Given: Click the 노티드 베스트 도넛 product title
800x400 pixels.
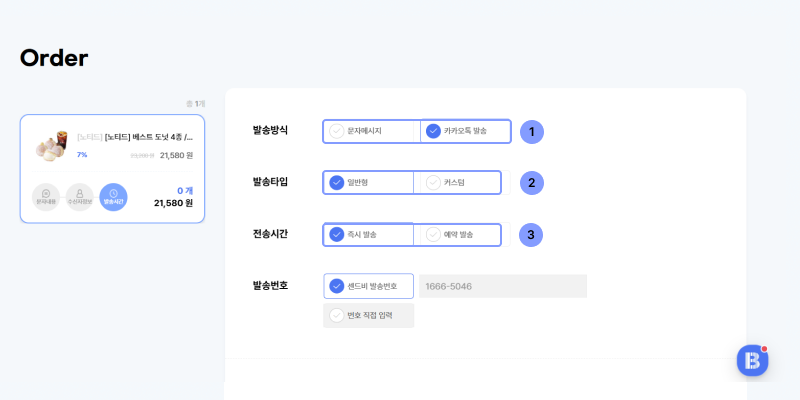Looking at the screenshot, I should click(135, 136).
